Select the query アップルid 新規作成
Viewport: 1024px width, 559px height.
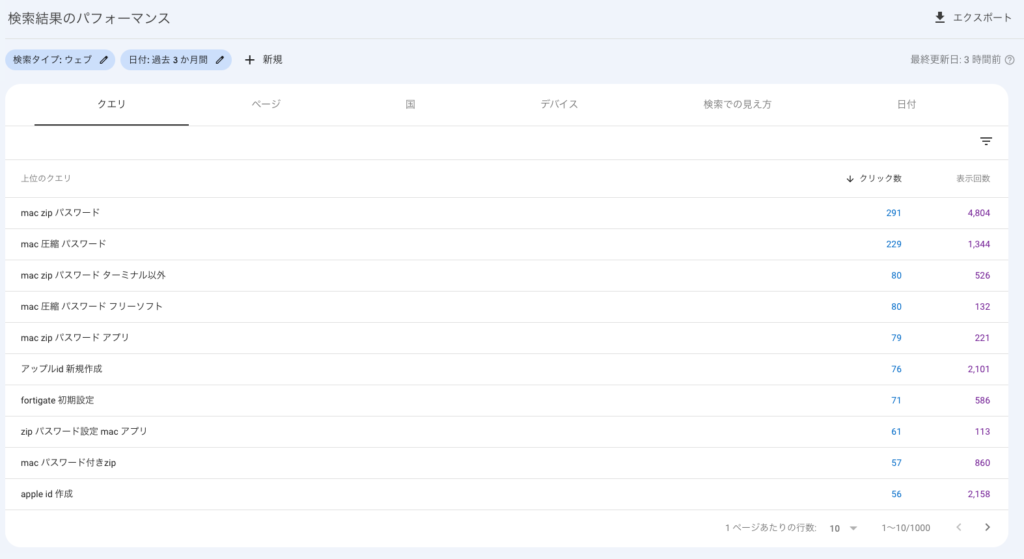[x=61, y=369]
